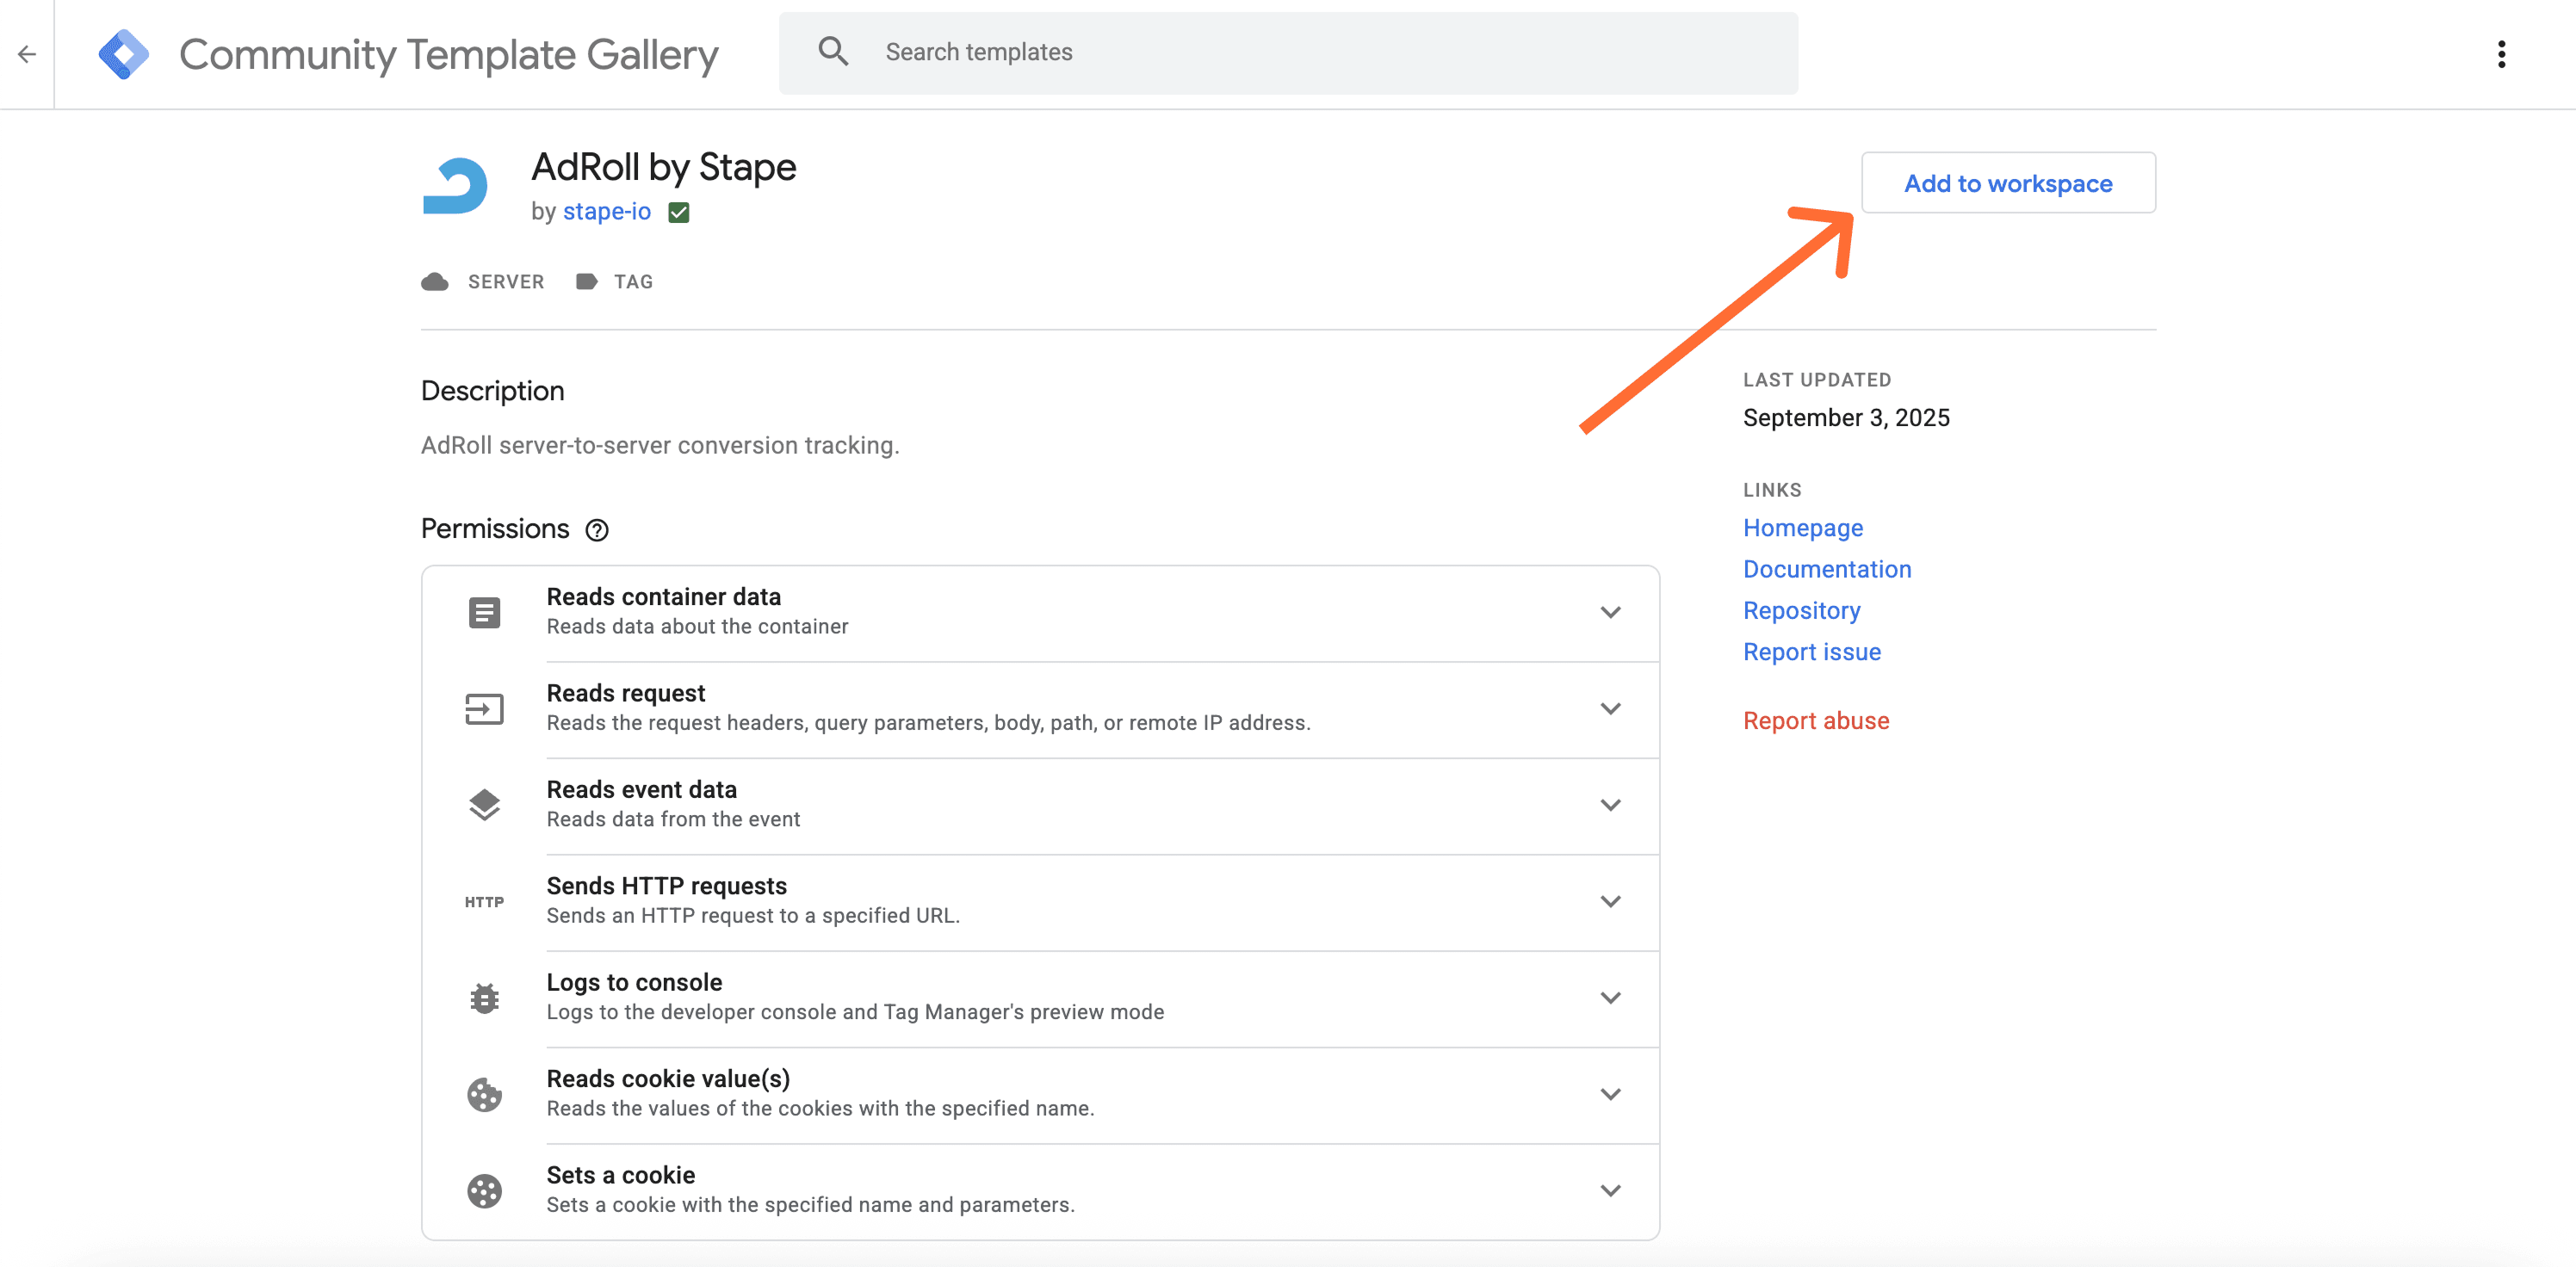Expand Sets a cookie chevron
This screenshot has height=1267, width=2576.
[x=1610, y=1191]
